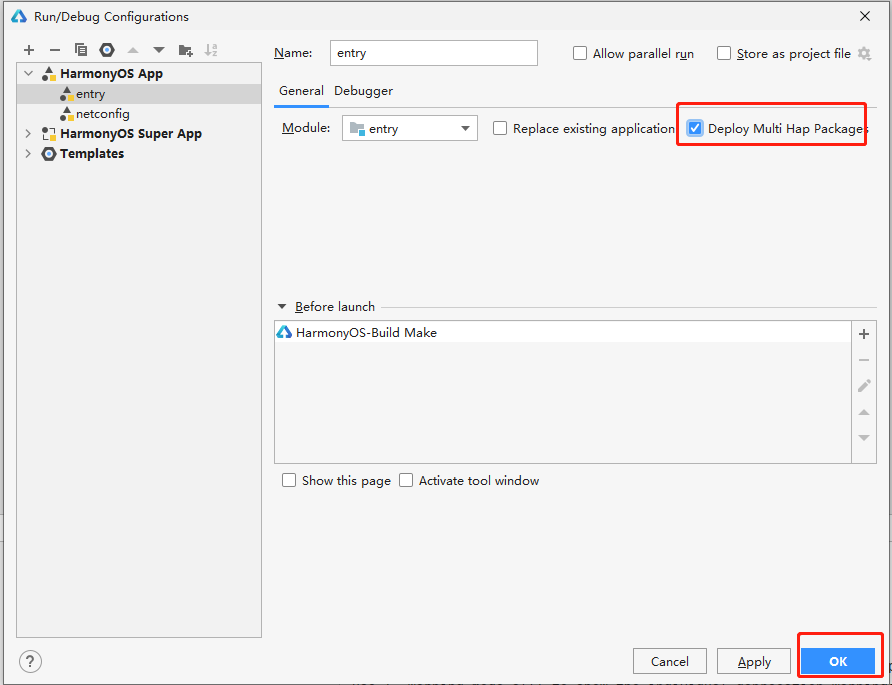This screenshot has width=892, height=685.
Task: Move Before launch task down
Action: click(x=864, y=438)
